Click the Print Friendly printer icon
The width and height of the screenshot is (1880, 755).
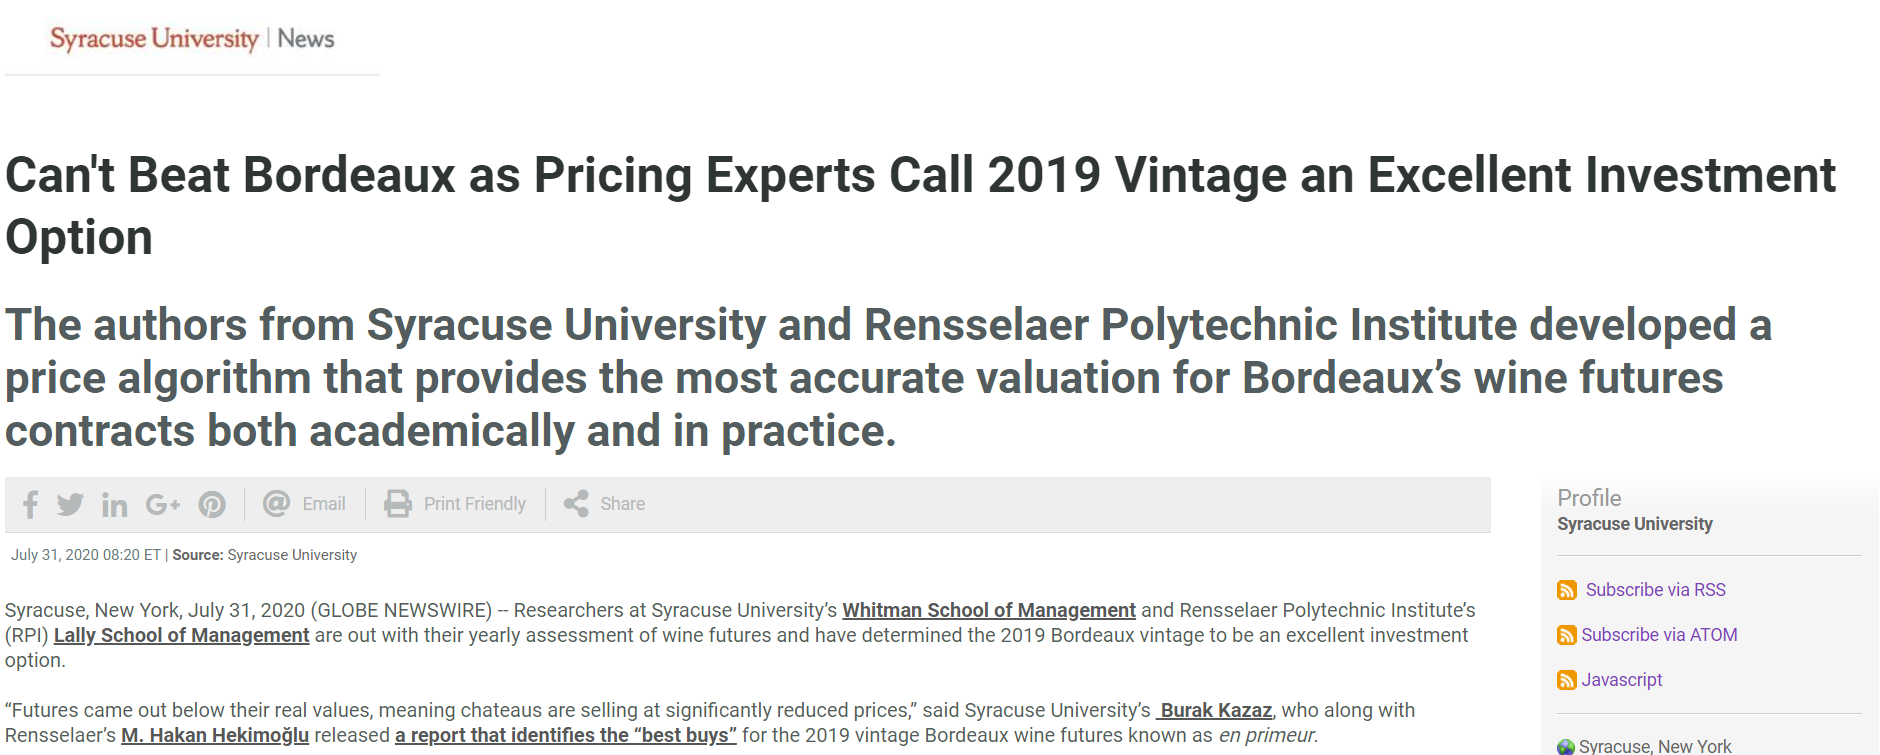pos(398,503)
